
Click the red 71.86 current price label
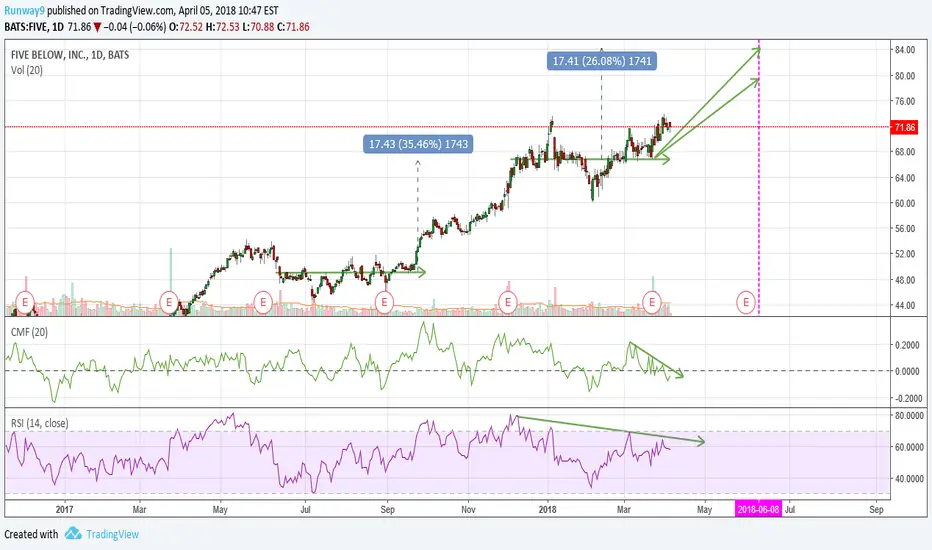point(904,127)
